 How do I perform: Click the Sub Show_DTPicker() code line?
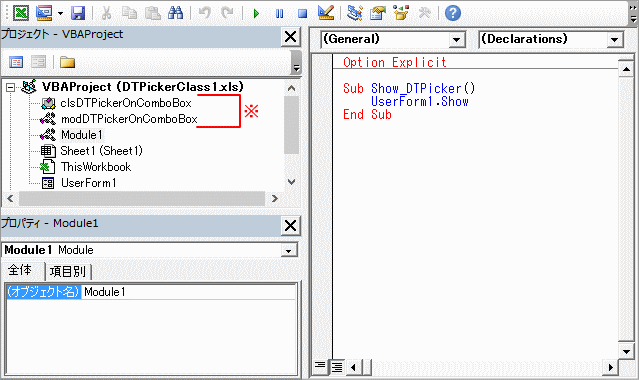tap(409, 88)
